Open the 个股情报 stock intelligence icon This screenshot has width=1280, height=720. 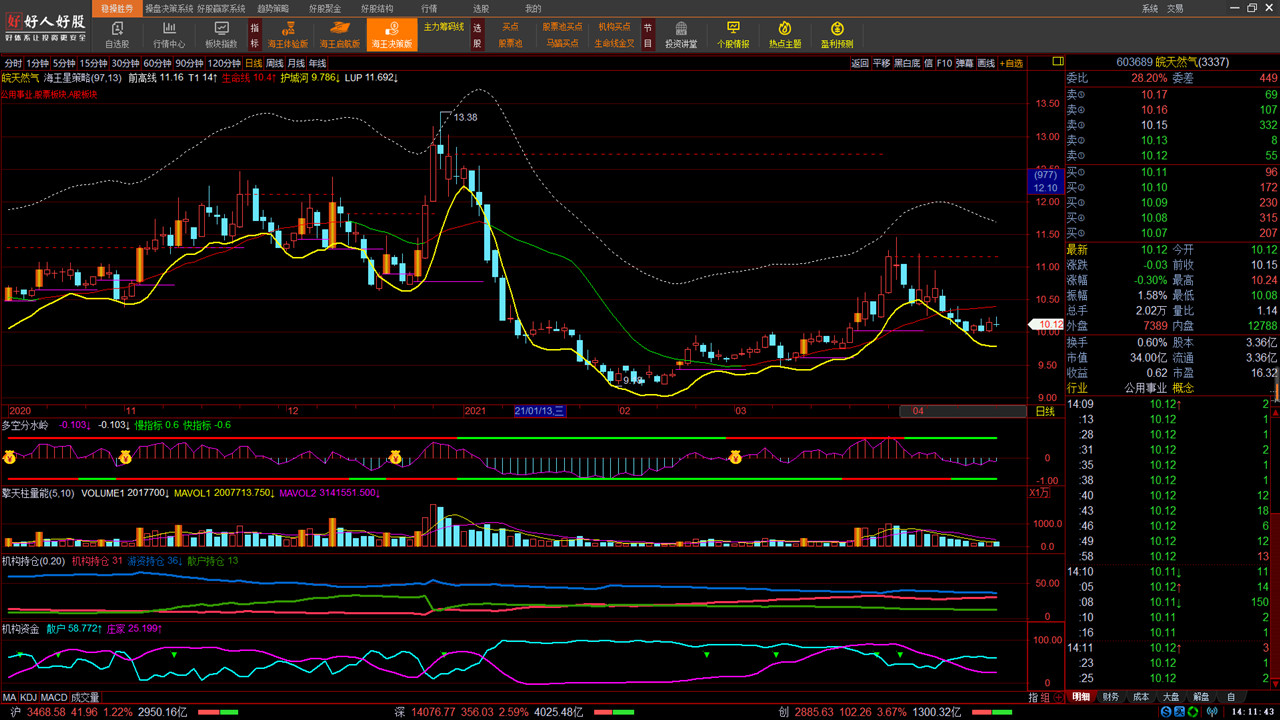tap(733, 35)
